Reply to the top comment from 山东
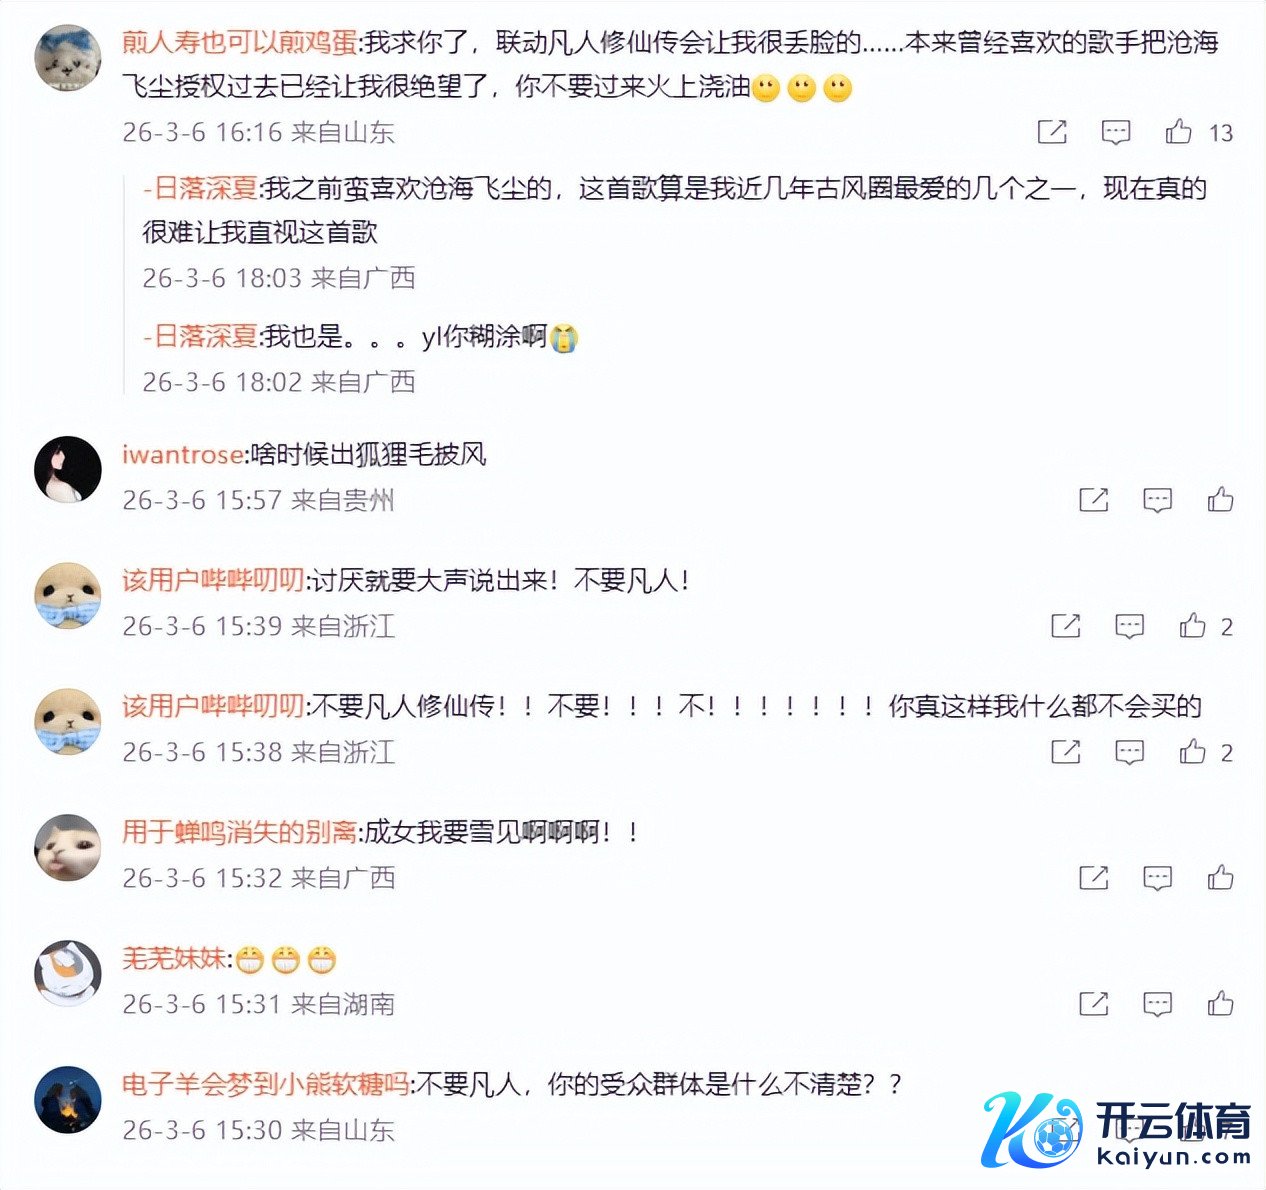This screenshot has height=1190, width=1266. (x=1116, y=131)
